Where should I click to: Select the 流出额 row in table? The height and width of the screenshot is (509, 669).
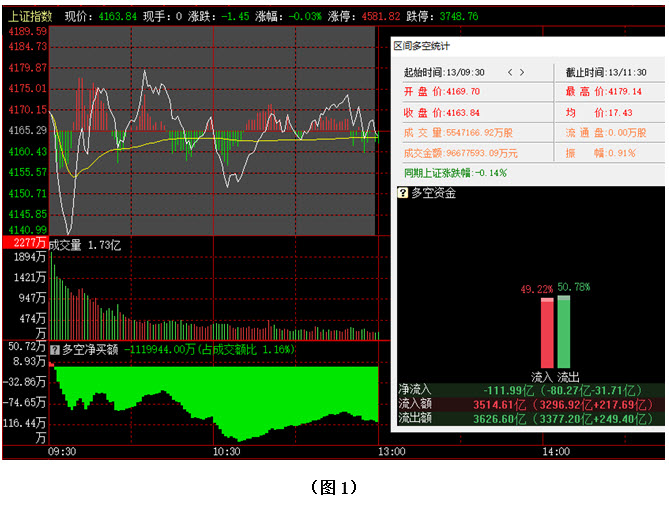click(529, 417)
